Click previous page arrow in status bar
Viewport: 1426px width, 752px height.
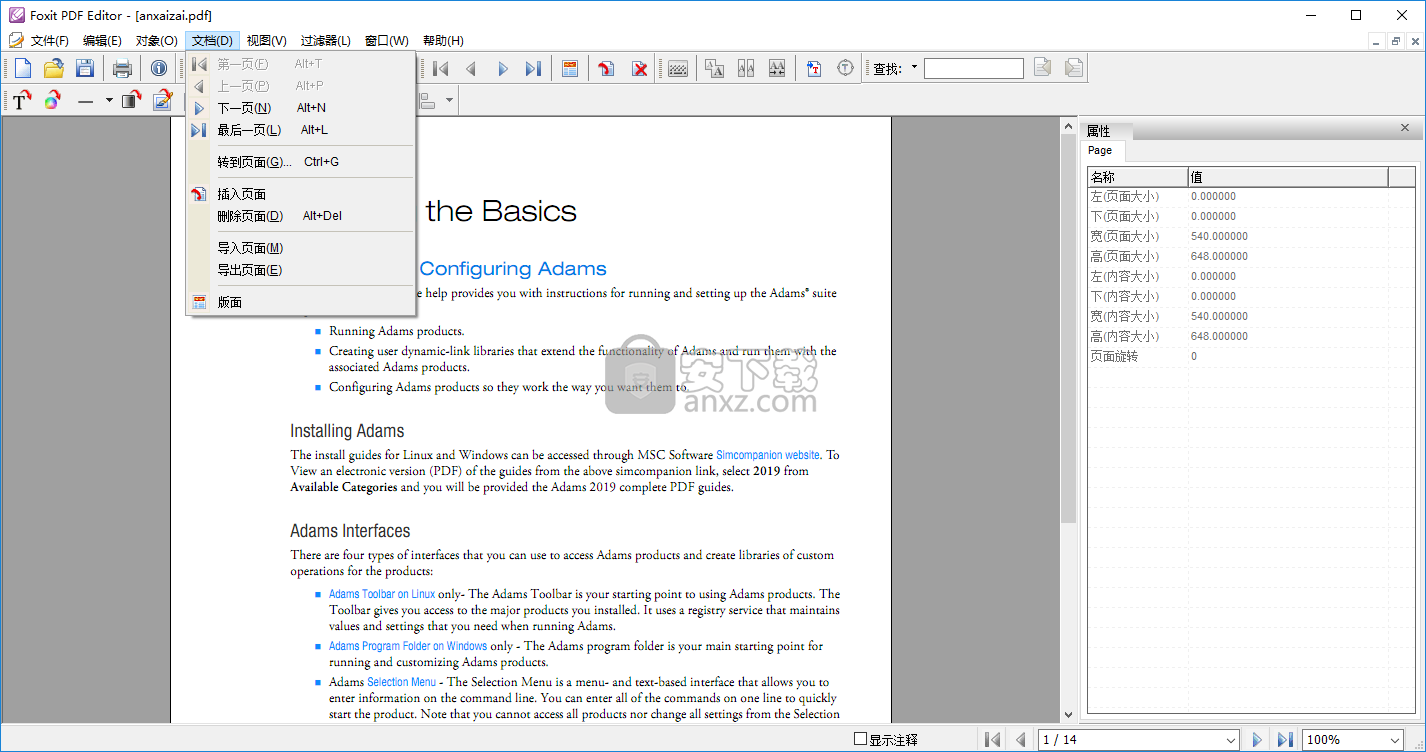pyautogui.click(x=1021, y=740)
